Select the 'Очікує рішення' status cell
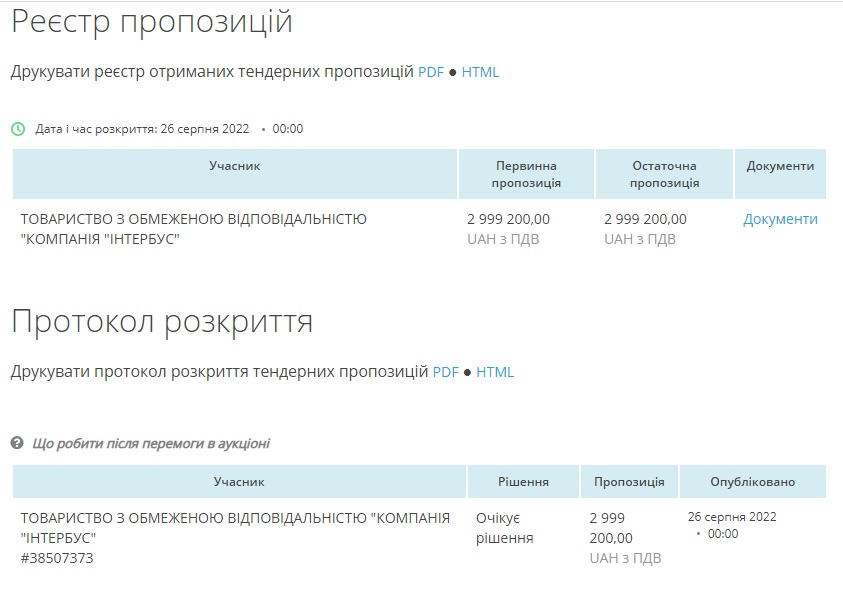843x591 pixels. tap(504, 528)
